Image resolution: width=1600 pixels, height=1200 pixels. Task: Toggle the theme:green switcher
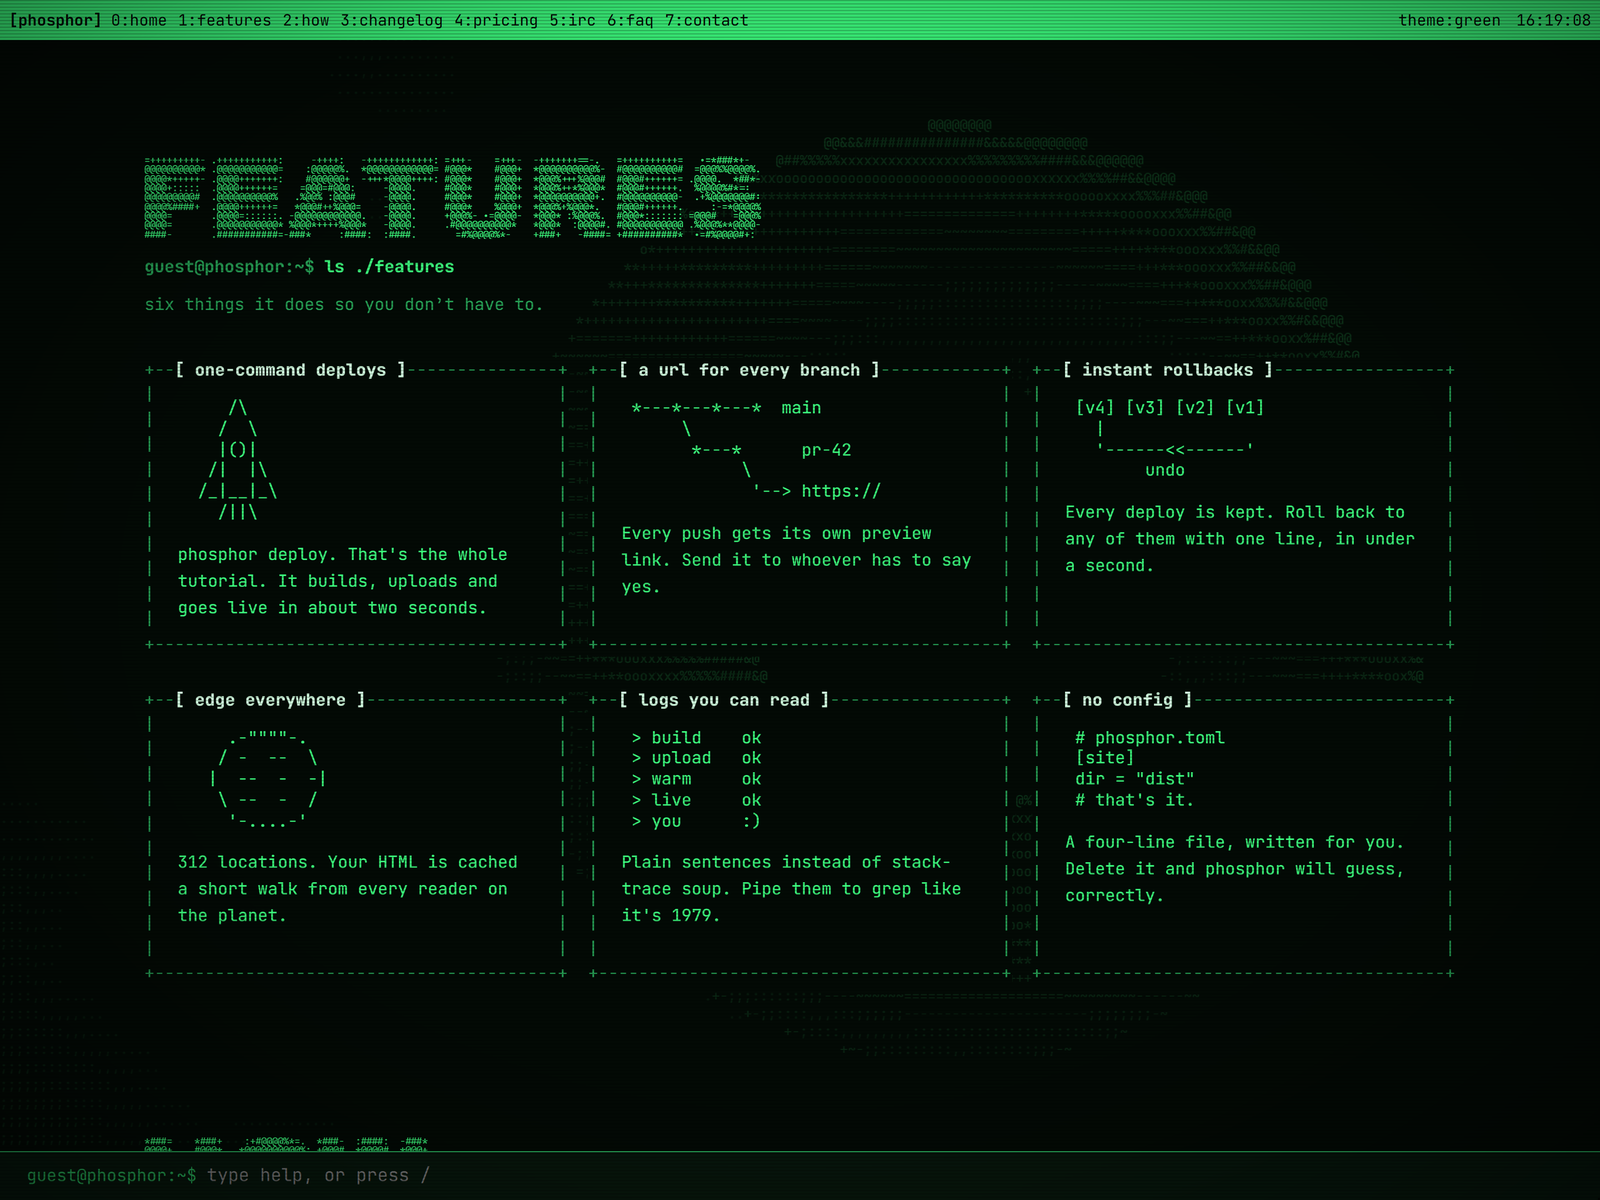tap(1449, 20)
